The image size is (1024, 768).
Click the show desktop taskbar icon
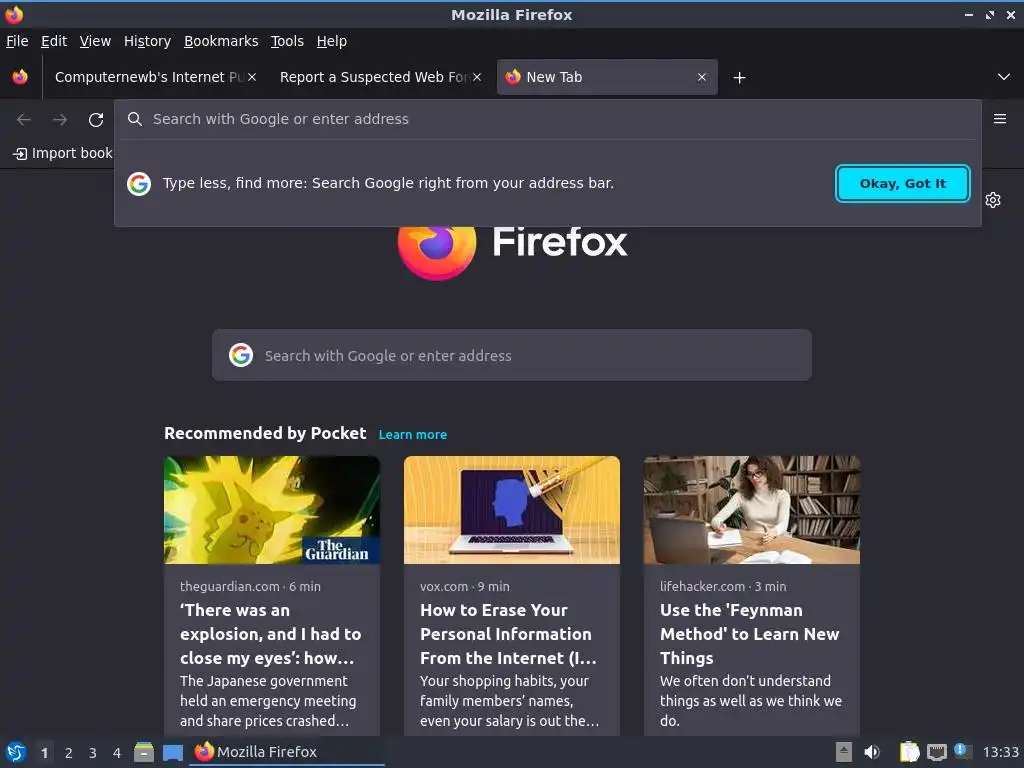[x=172, y=752]
